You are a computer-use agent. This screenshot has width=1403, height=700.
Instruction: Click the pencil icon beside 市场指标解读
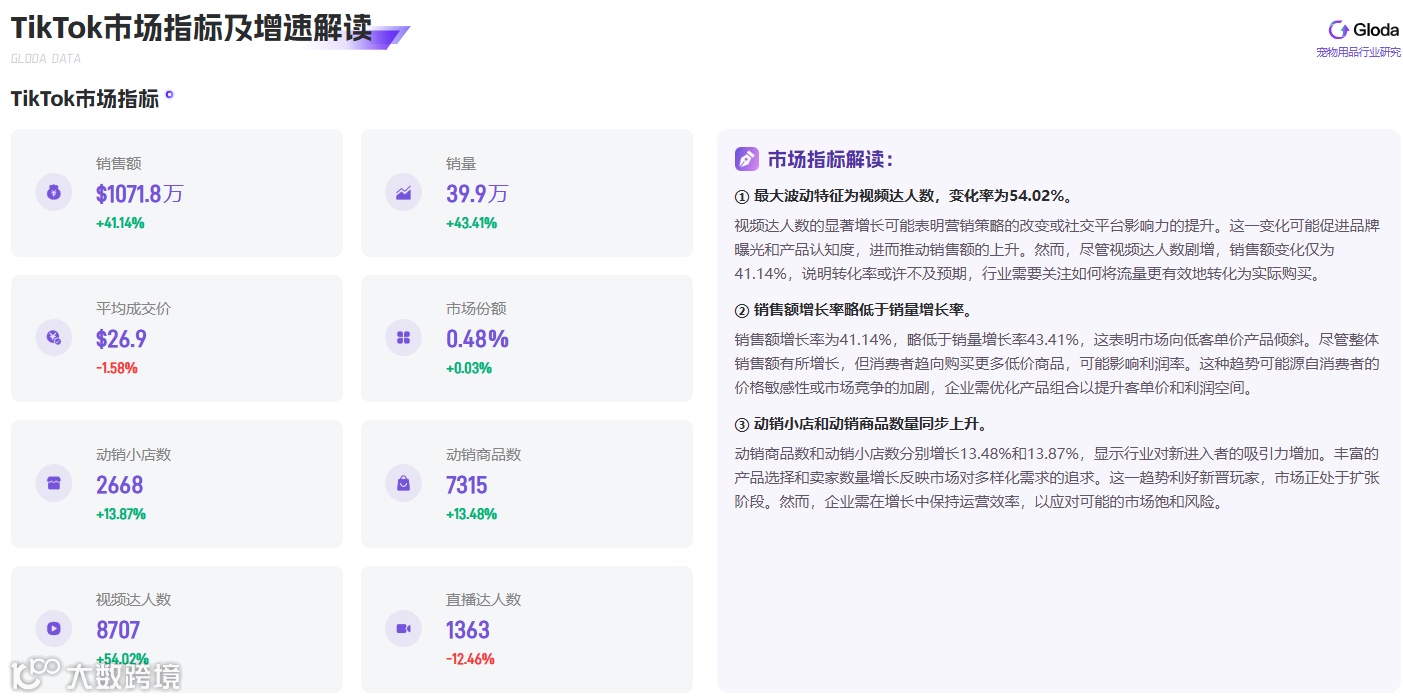[746, 159]
